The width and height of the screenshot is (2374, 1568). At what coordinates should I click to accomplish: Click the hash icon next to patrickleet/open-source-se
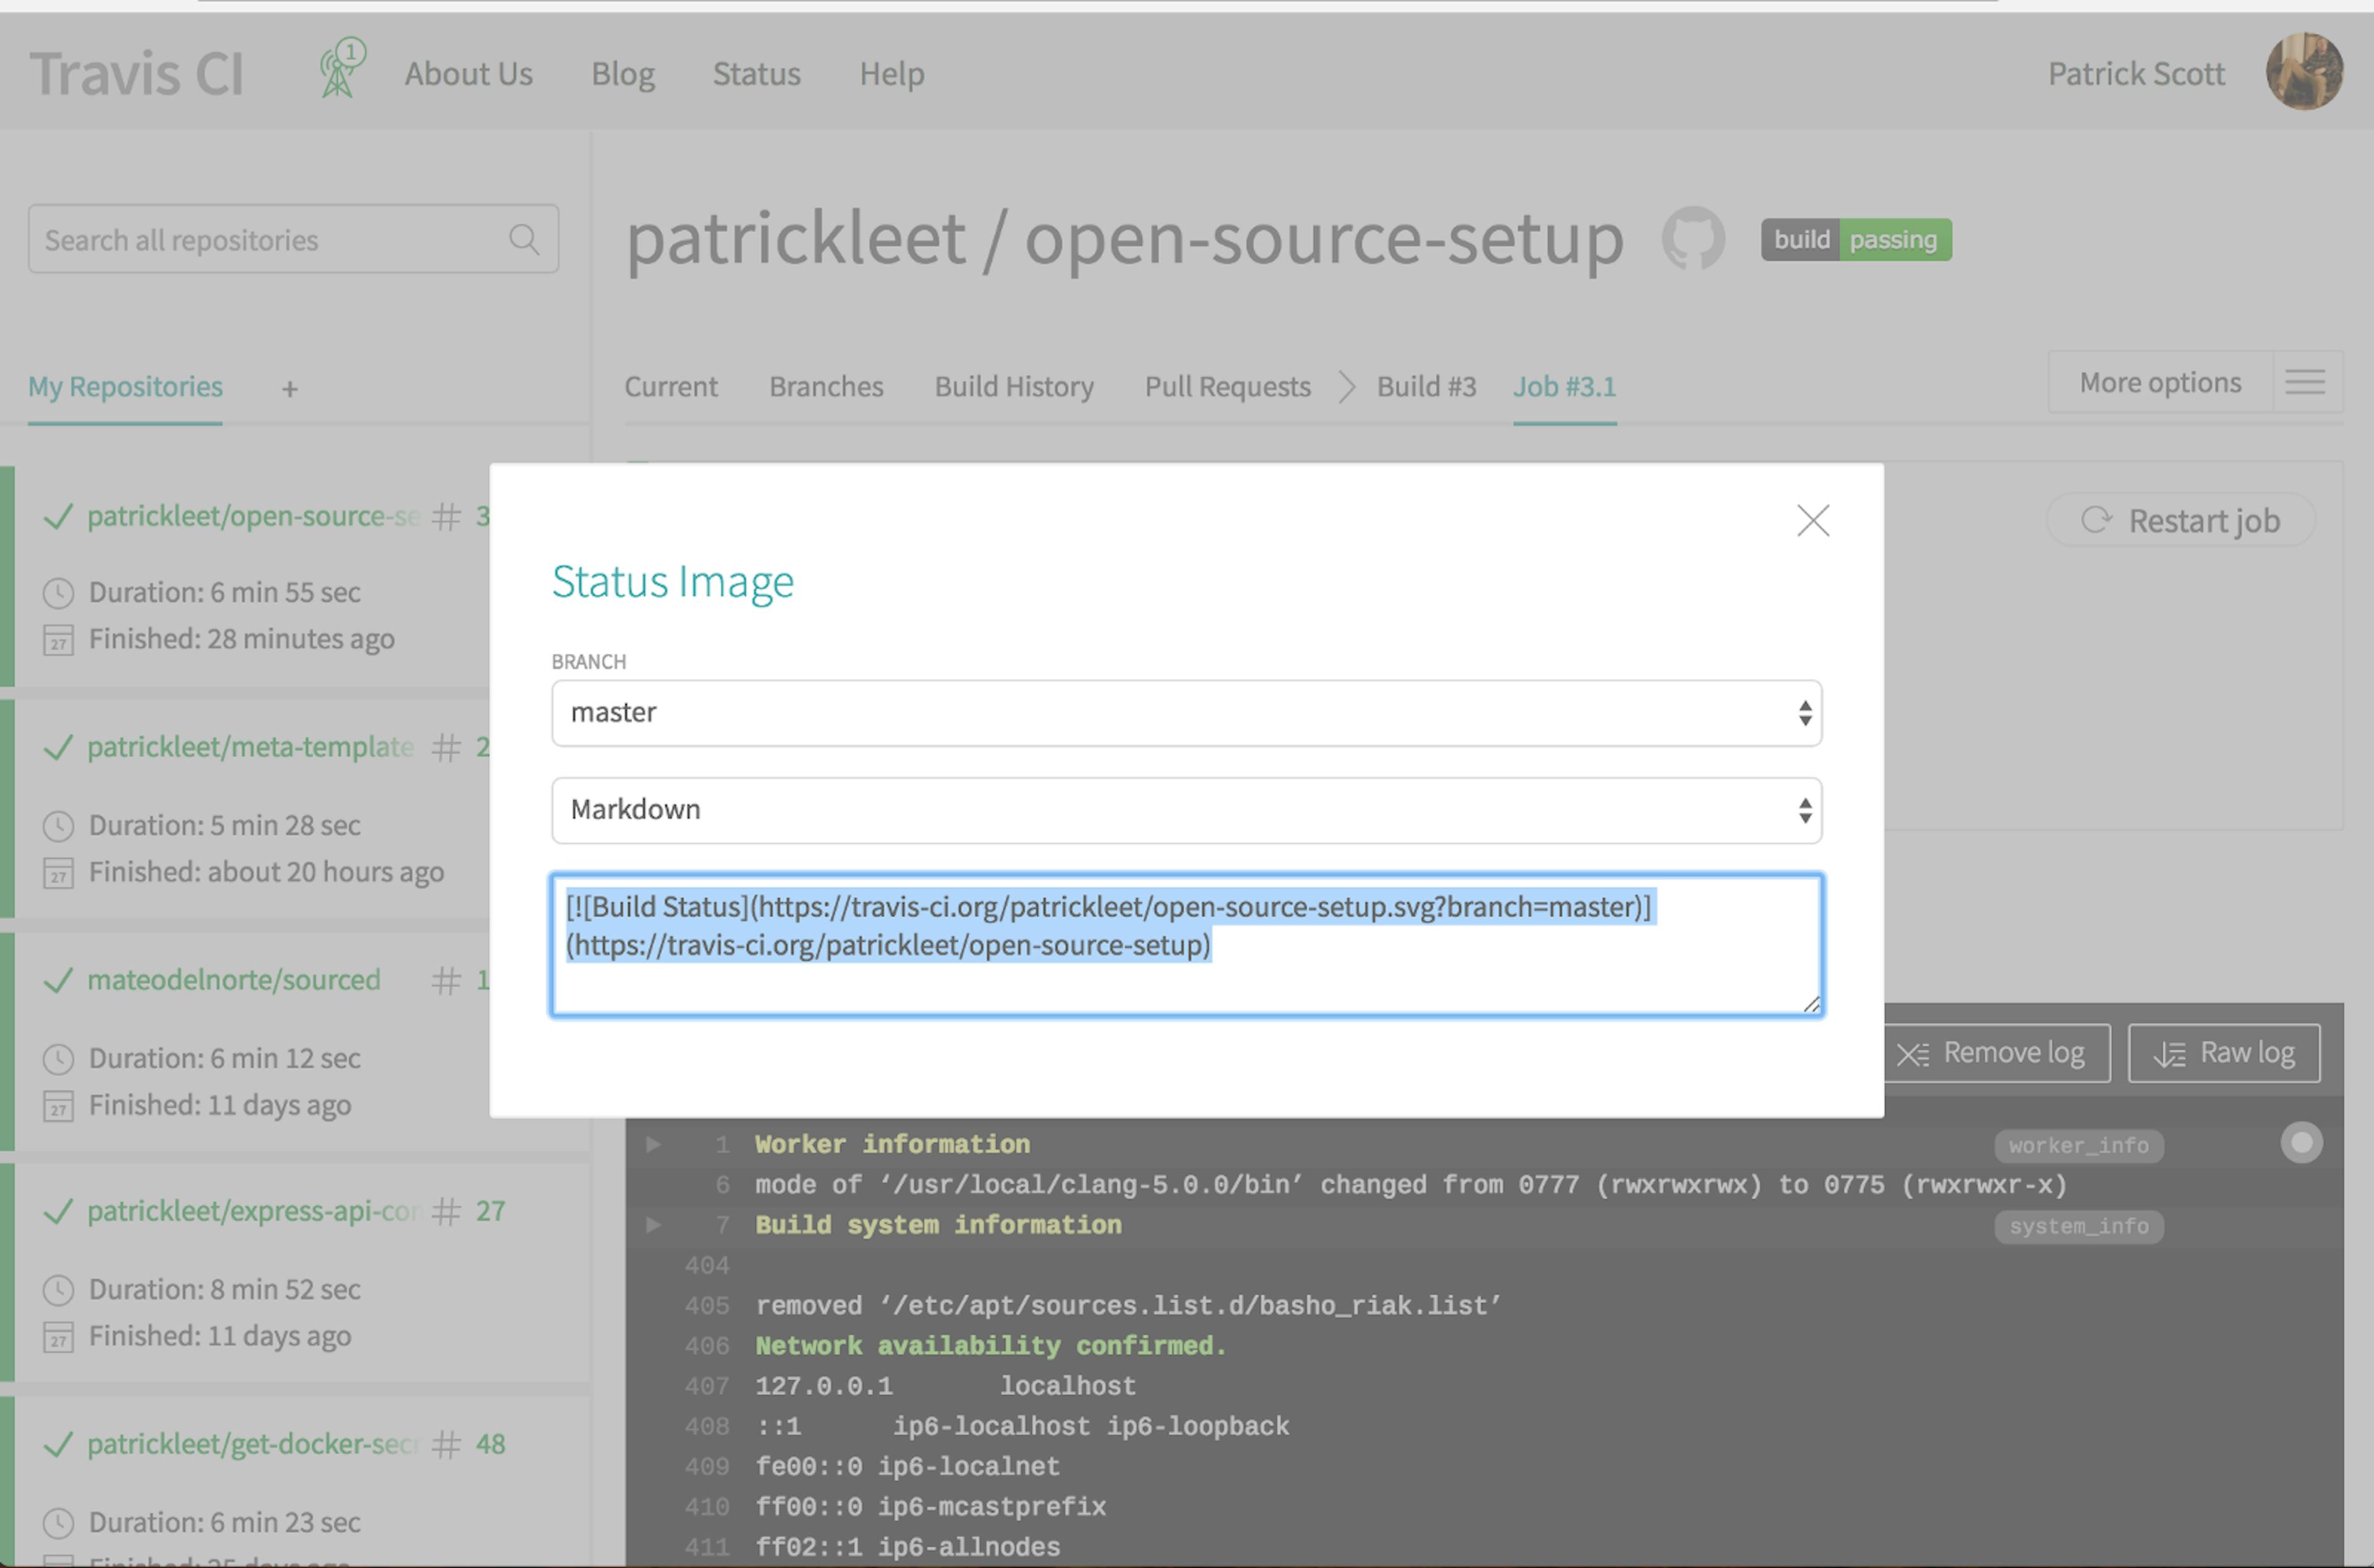tap(447, 516)
